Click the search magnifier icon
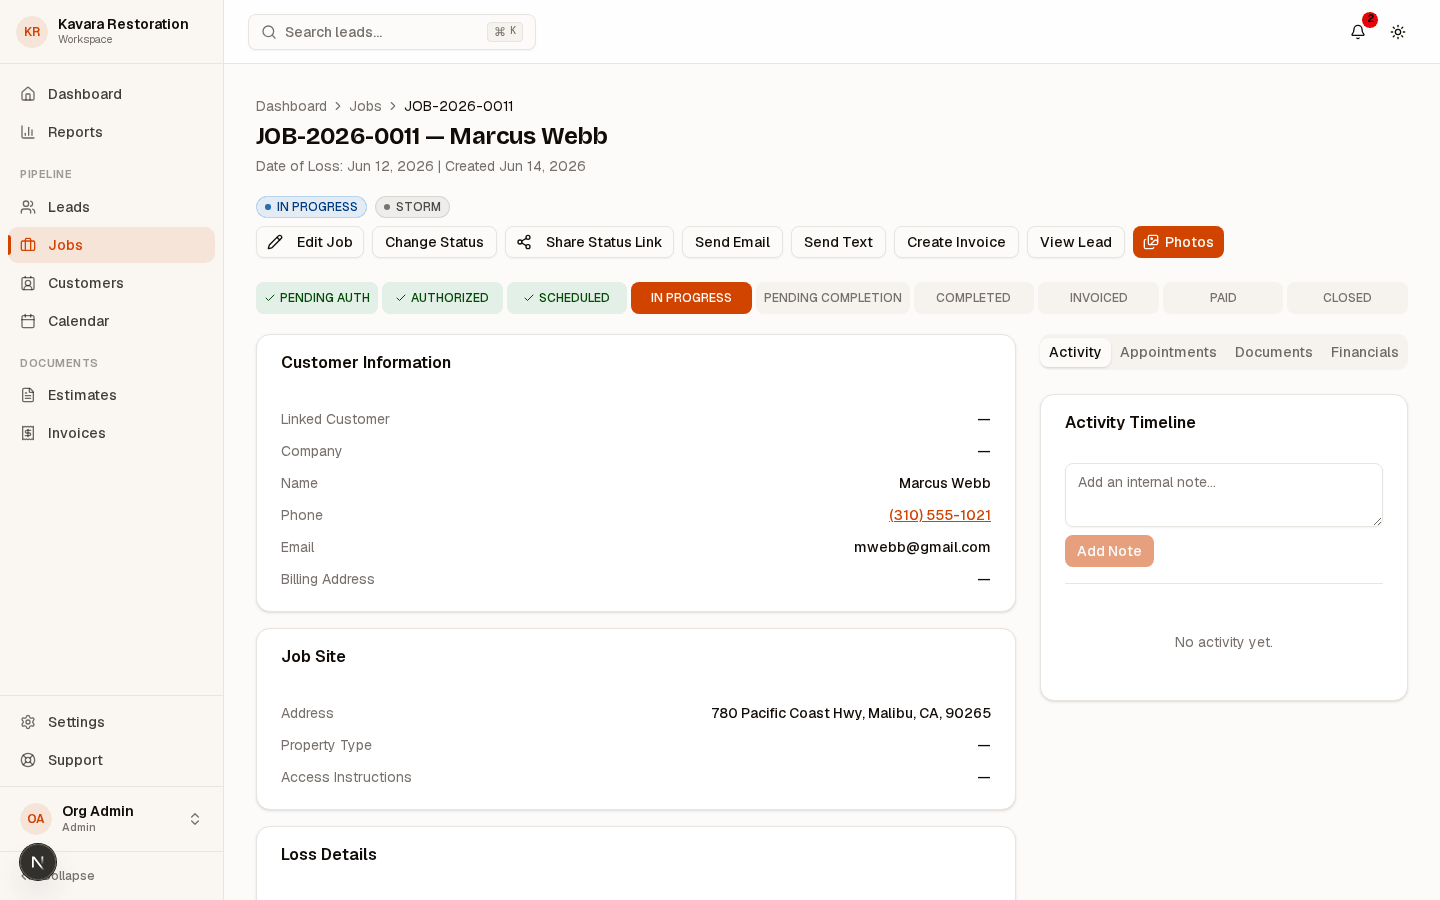 pos(269,32)
